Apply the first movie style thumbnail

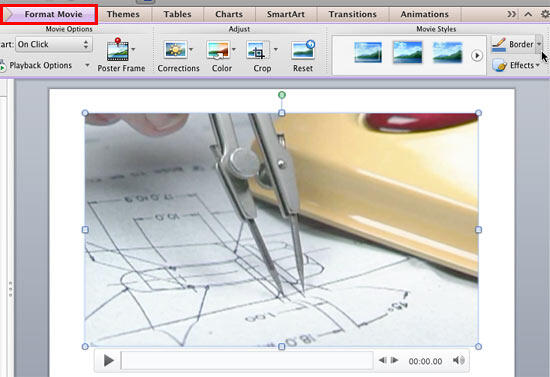click(368, 53)
